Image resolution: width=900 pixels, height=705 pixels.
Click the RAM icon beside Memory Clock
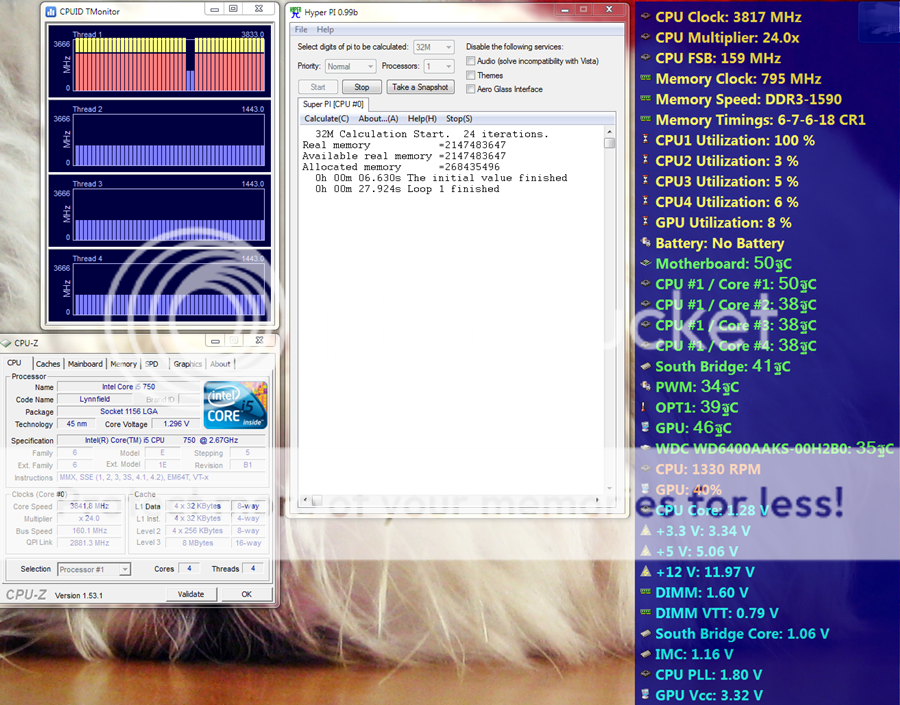(x=645, y=79)
